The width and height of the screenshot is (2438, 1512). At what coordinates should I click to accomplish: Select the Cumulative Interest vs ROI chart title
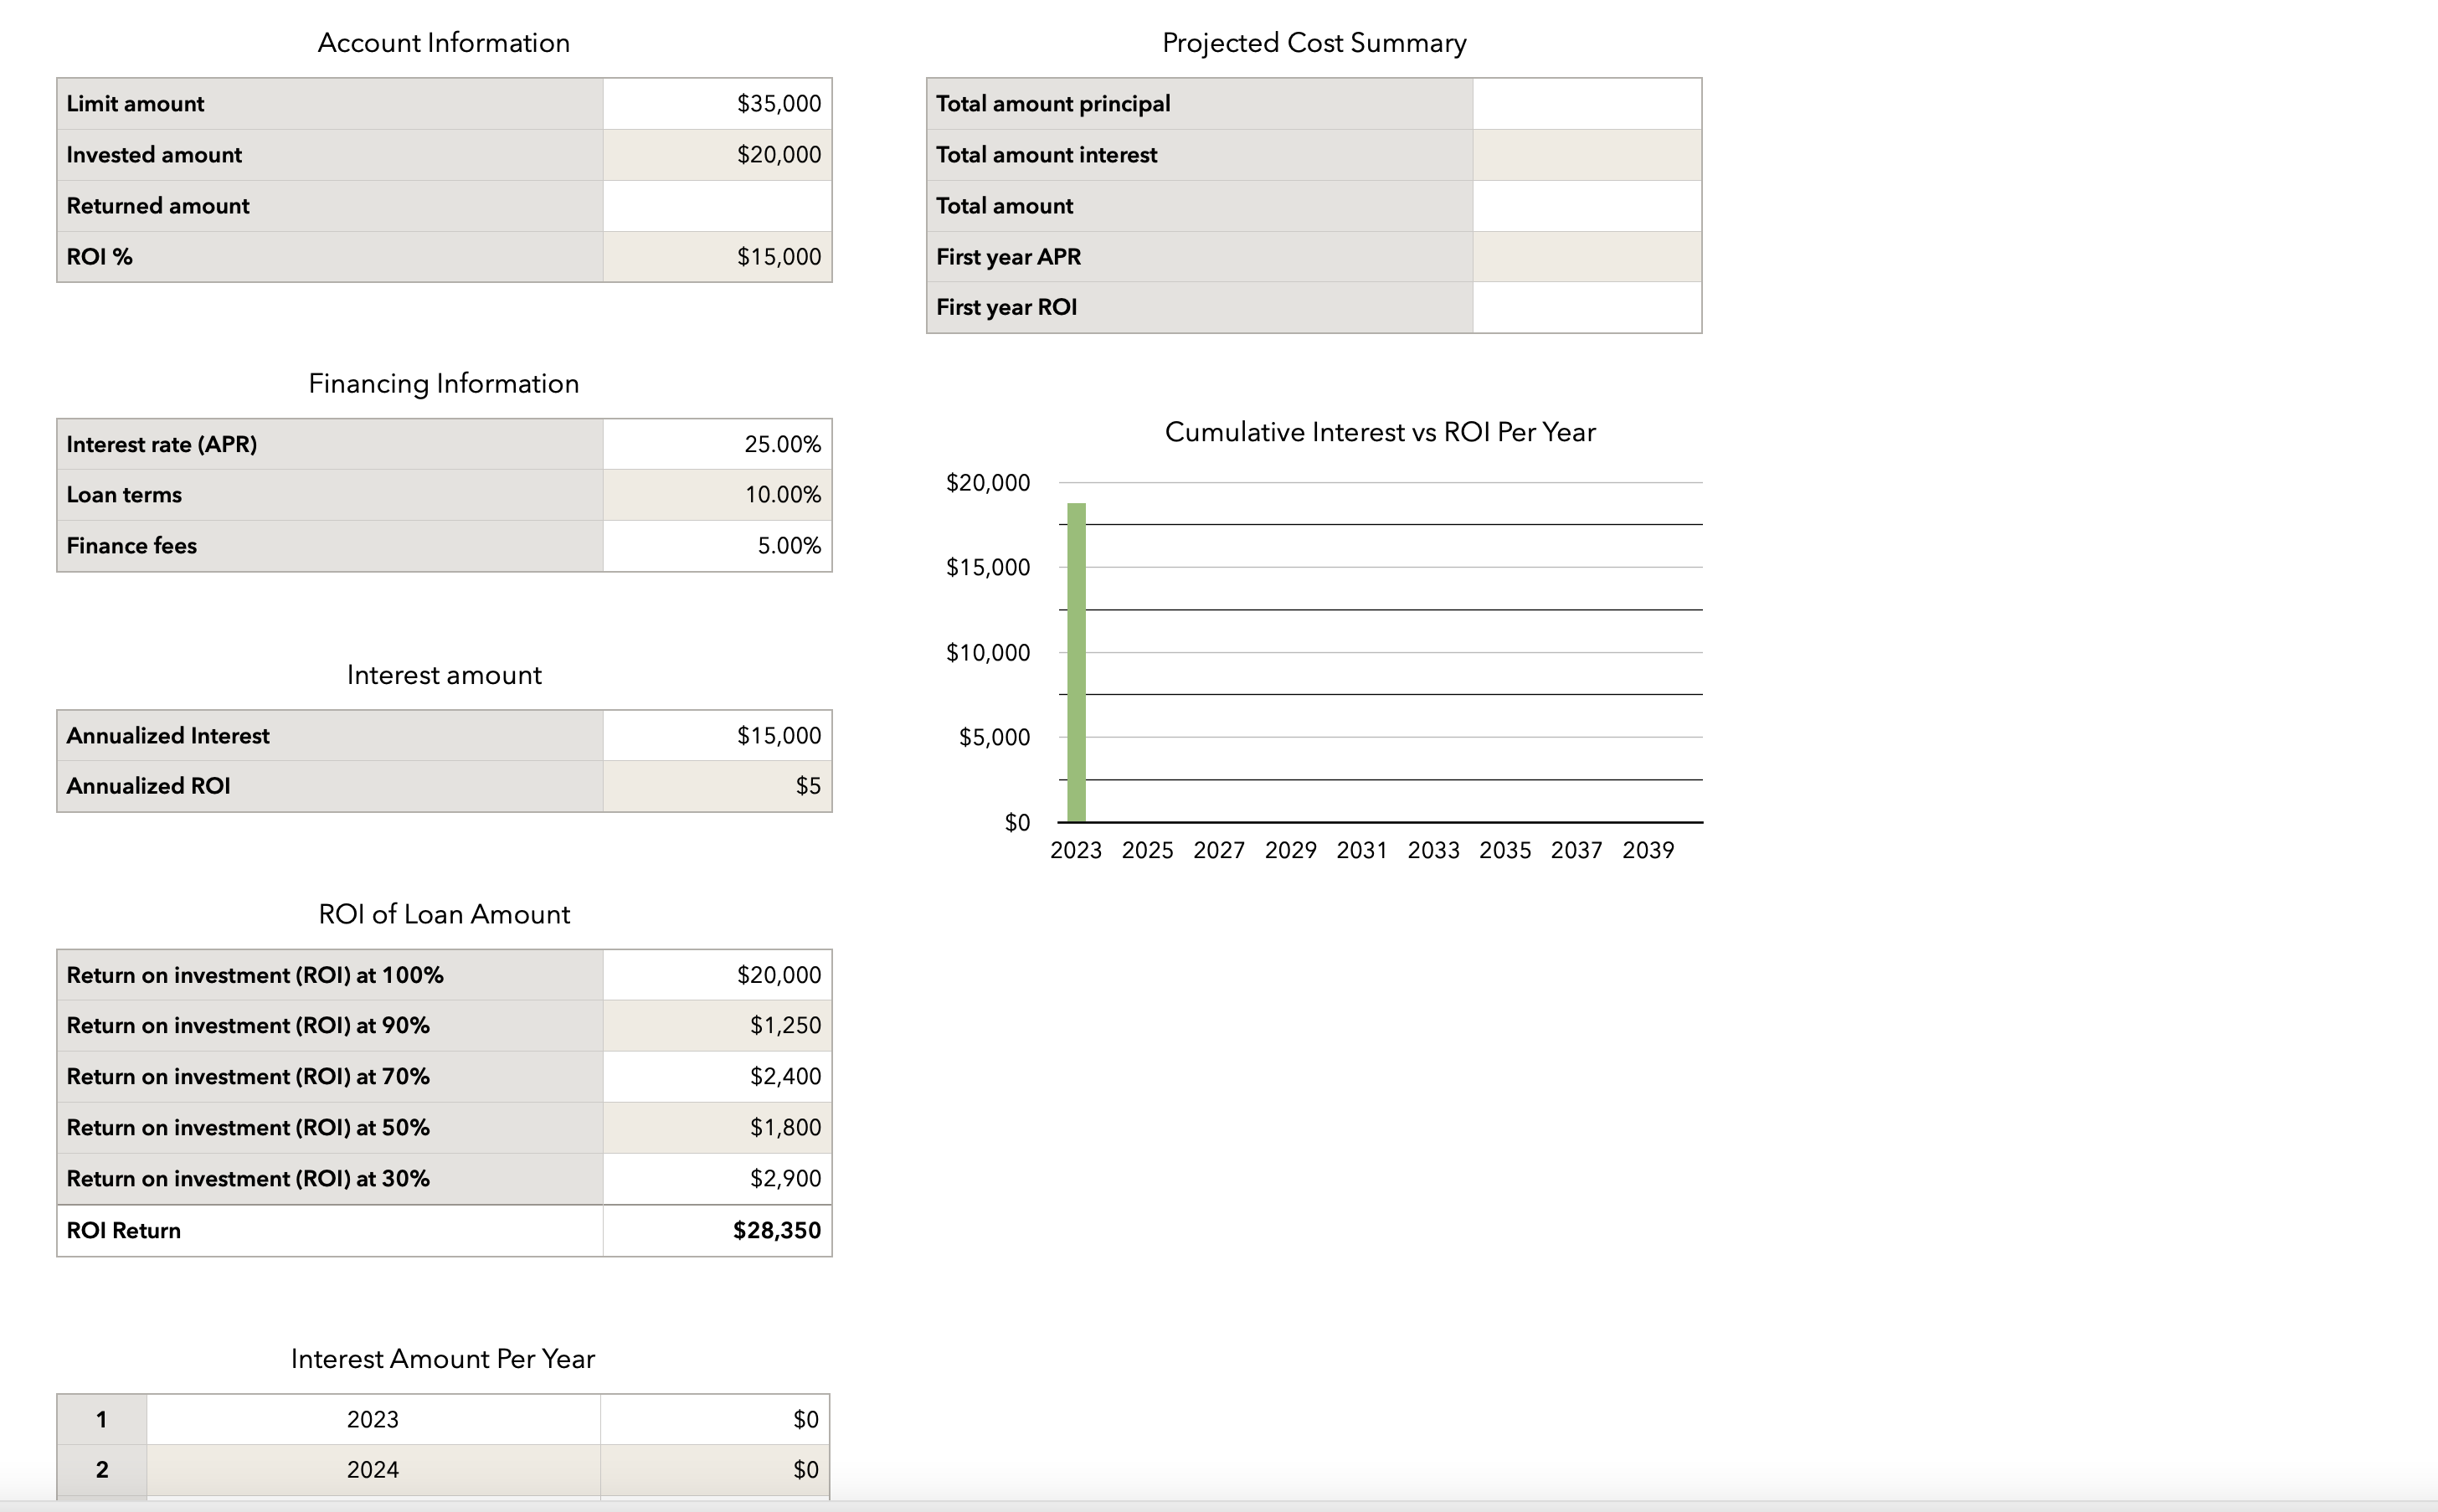pos(1380,431)
